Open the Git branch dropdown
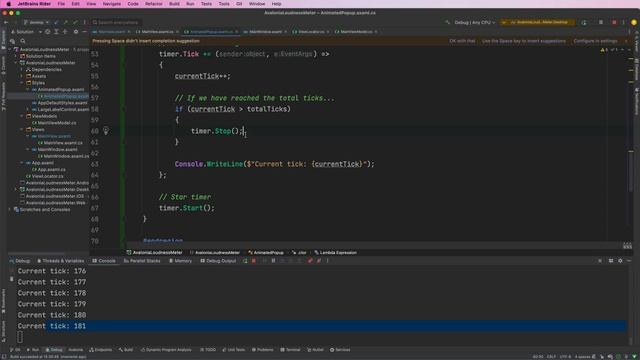 pos(36,22)
